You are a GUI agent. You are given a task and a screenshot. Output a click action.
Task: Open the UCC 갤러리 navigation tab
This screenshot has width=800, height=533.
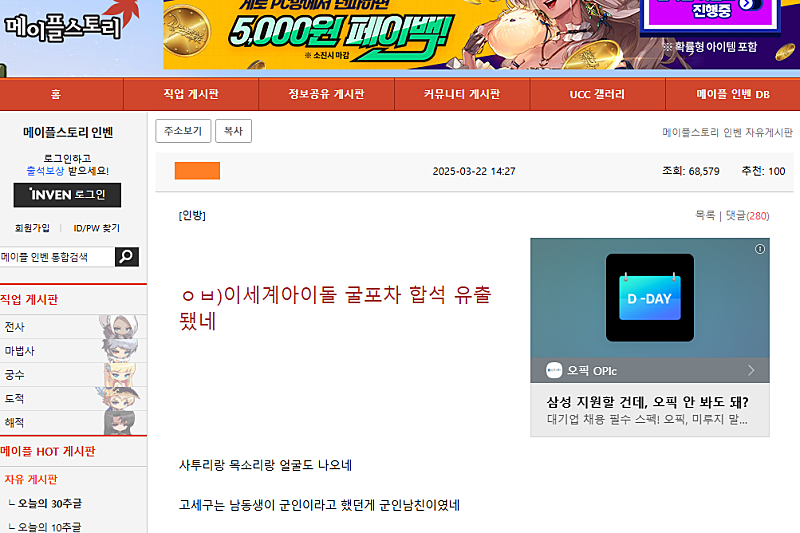(597, 94)
